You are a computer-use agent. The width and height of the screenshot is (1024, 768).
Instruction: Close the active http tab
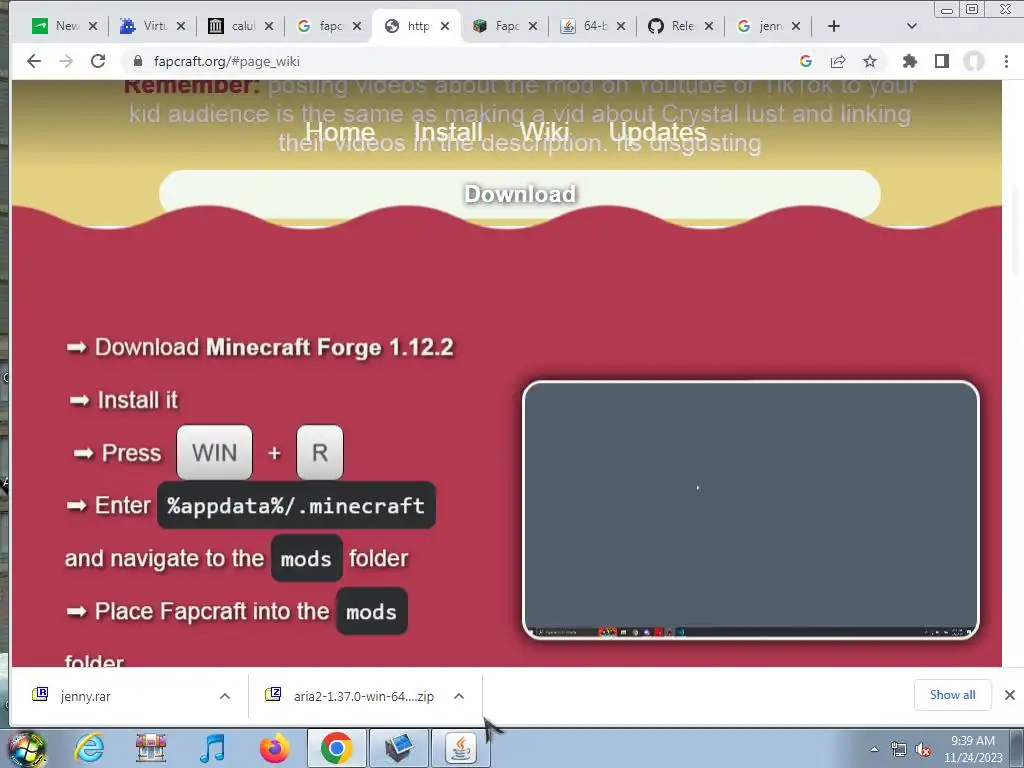tap(445, 26)
